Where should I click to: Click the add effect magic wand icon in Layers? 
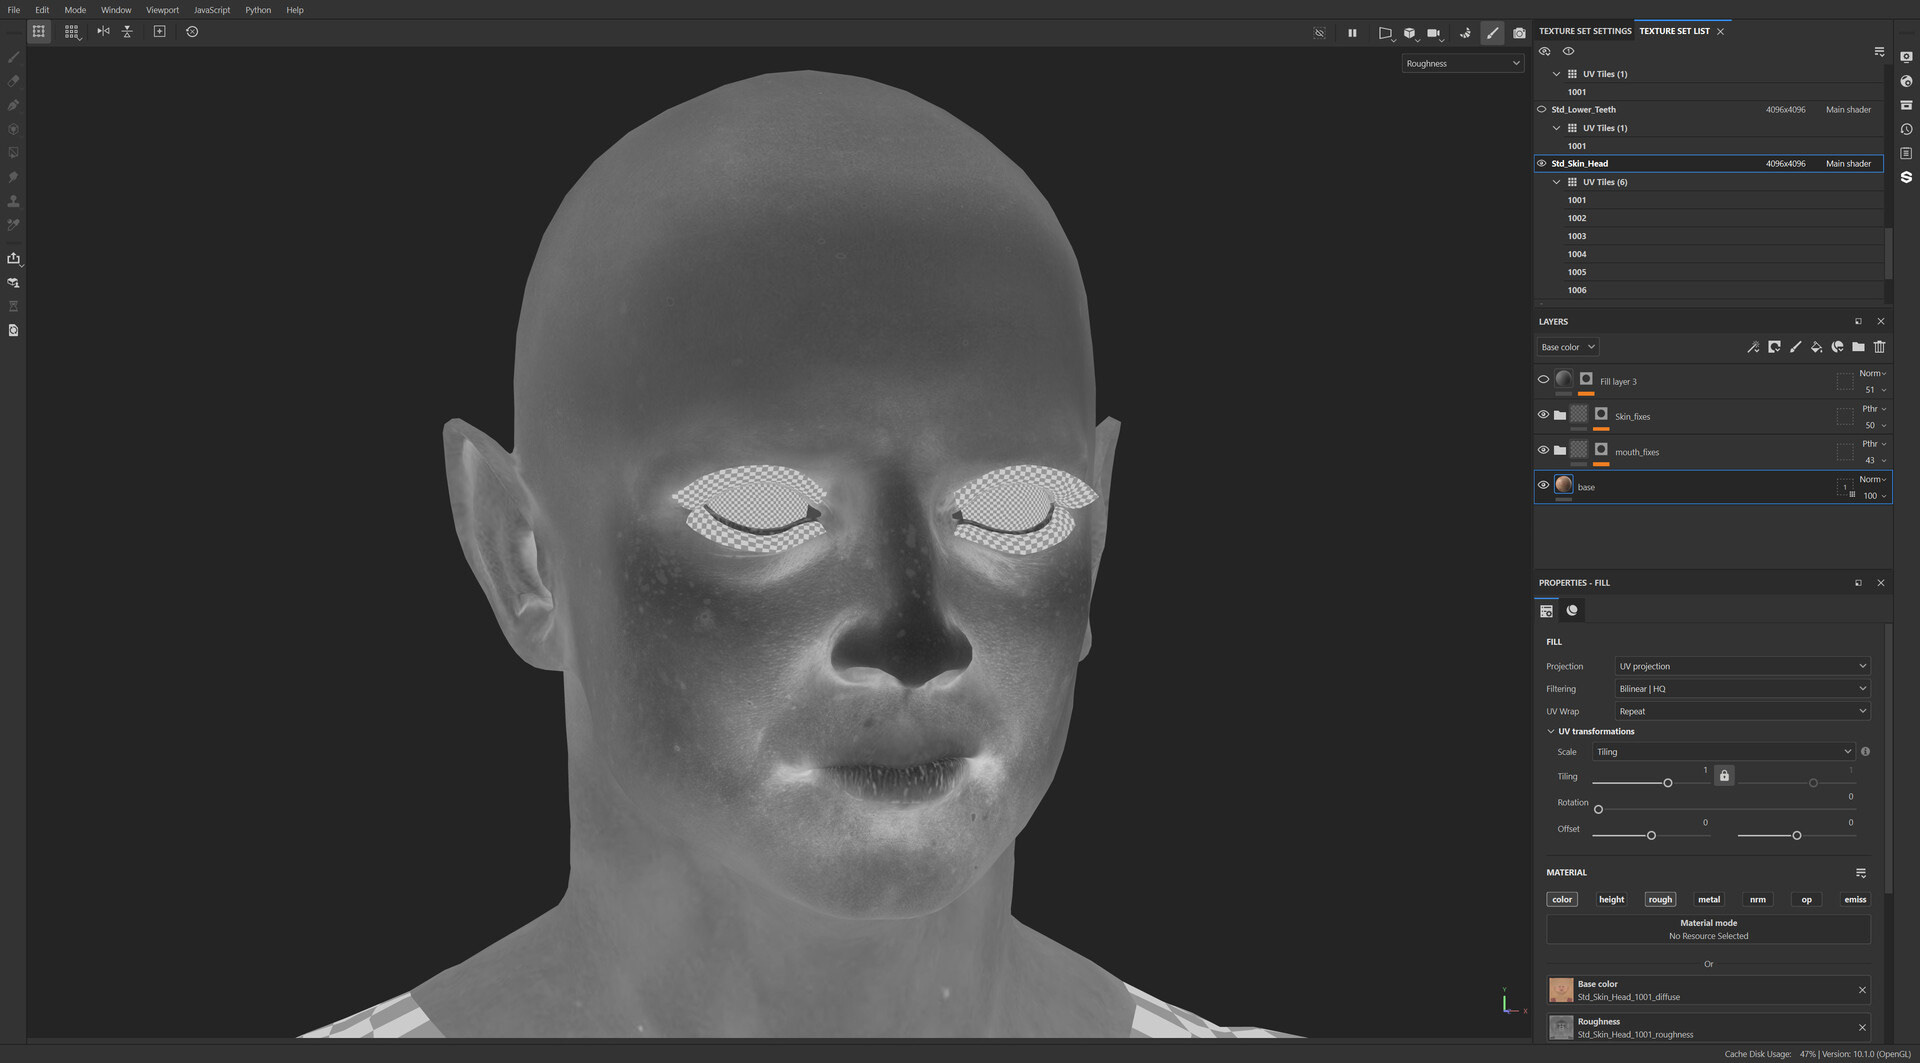(x=1753, y=347)
